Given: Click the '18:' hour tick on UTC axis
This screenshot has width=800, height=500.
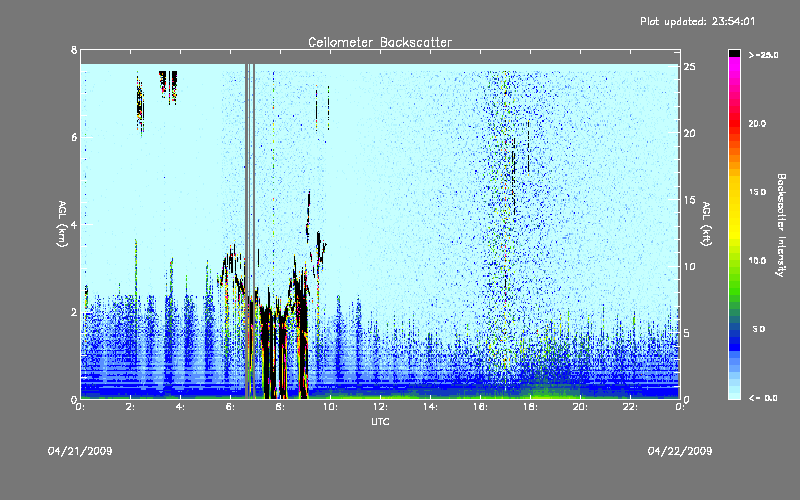Looking at the screenshot, I should click(x=530, y=407).
